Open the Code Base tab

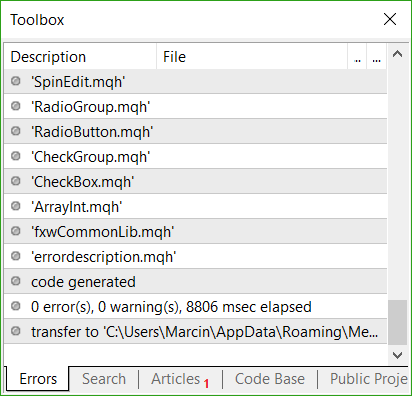pos(270,379)
